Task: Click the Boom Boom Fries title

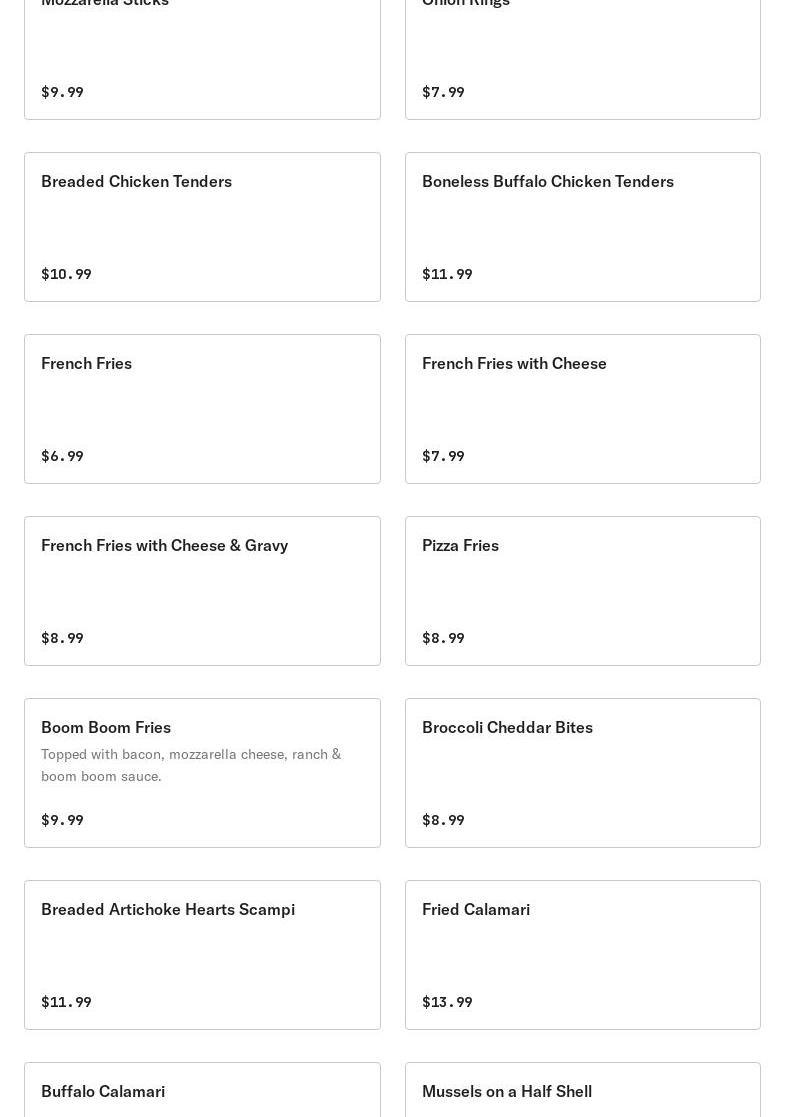Action: pyautogui.click(x=106, y=727)
